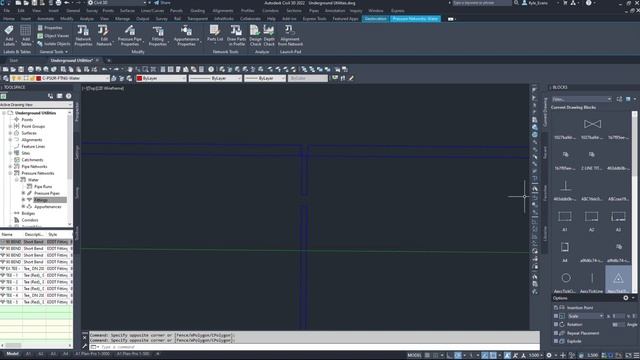Expand the Pressure Pipes tree node

pos(23,193)
